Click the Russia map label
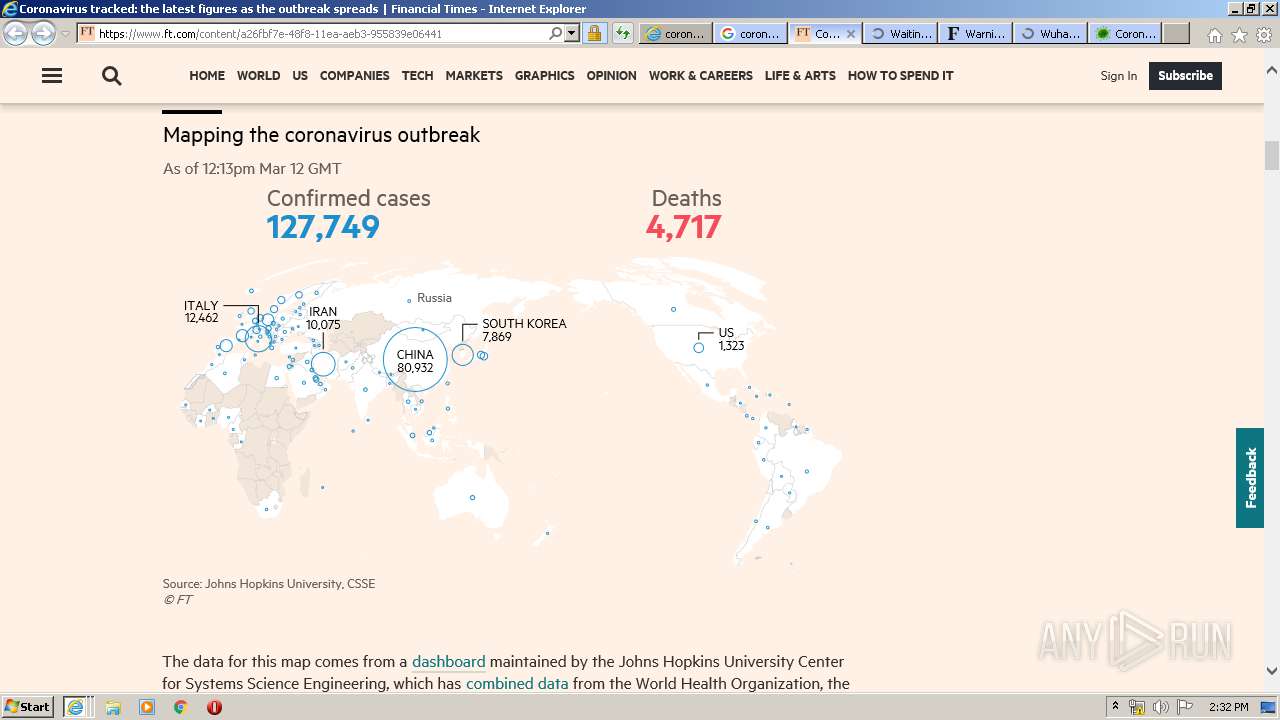This screenshot has height=720, width=1280. 434,298
